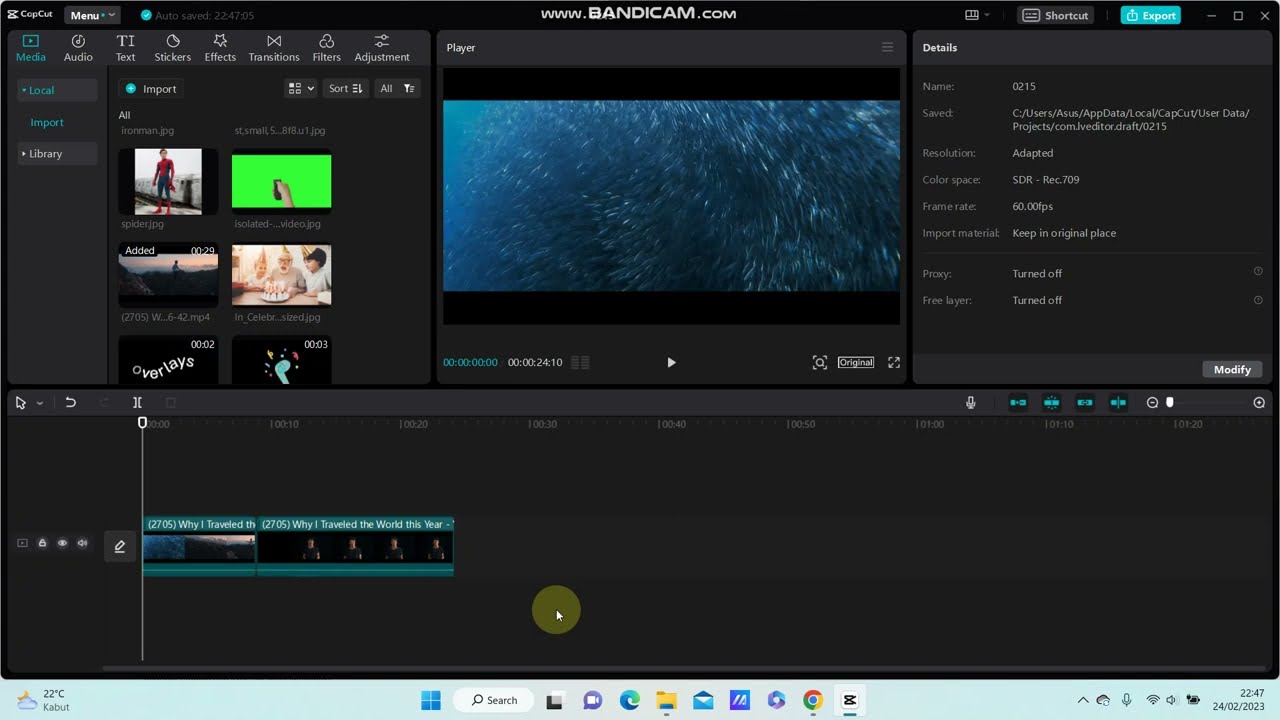
Task: Open the All media filter dropdown
Action: coord(397,89)
